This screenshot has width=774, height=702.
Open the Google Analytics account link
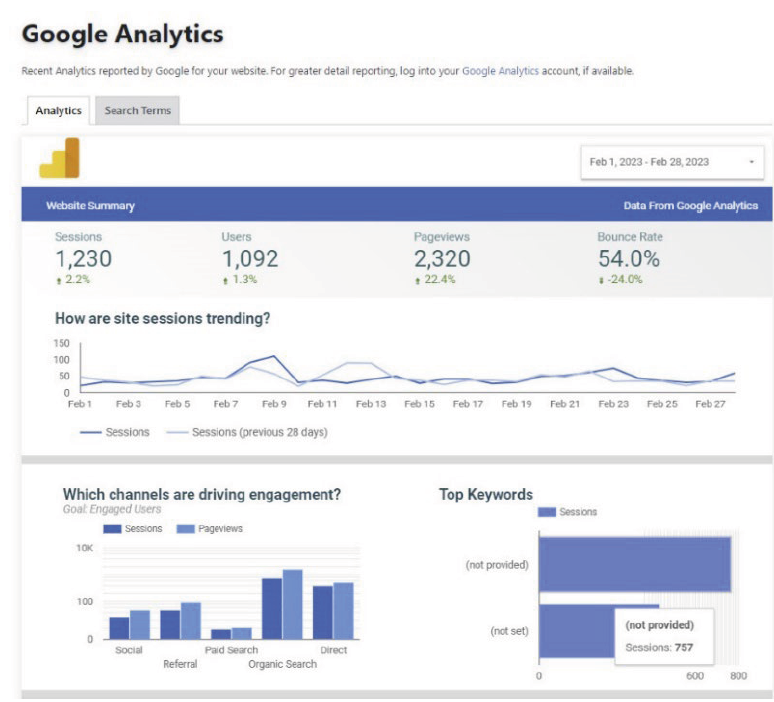click(x=500, y=71)
